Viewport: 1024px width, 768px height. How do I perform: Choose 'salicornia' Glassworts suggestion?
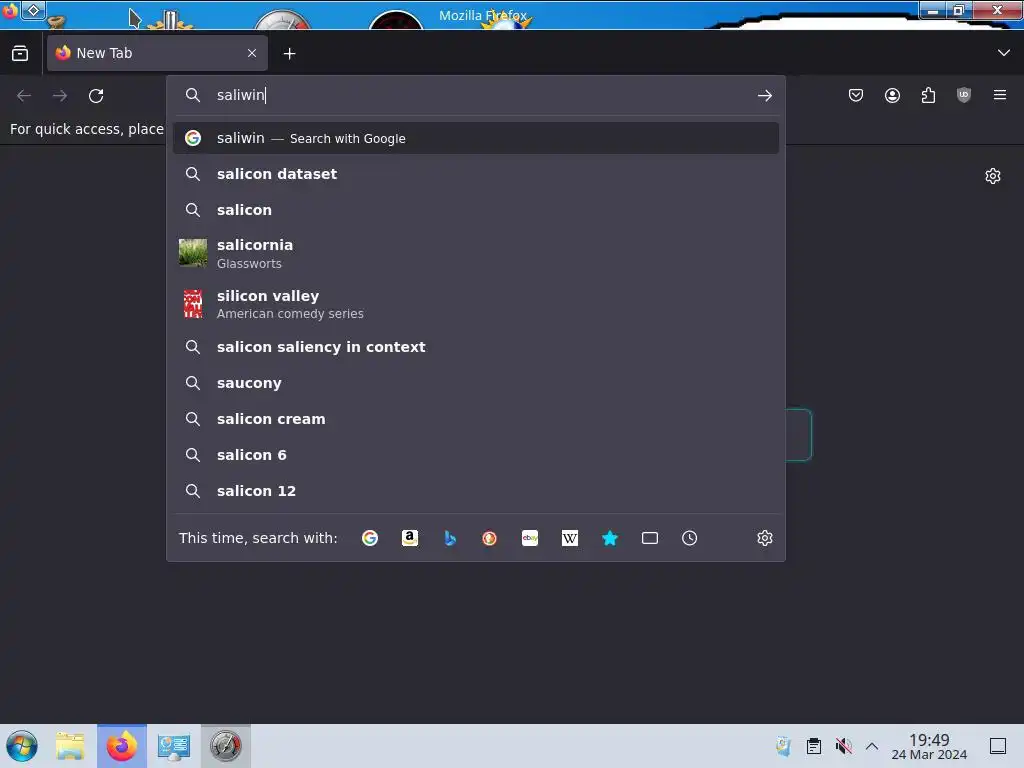pyautogui.click(x=475, y=253)
